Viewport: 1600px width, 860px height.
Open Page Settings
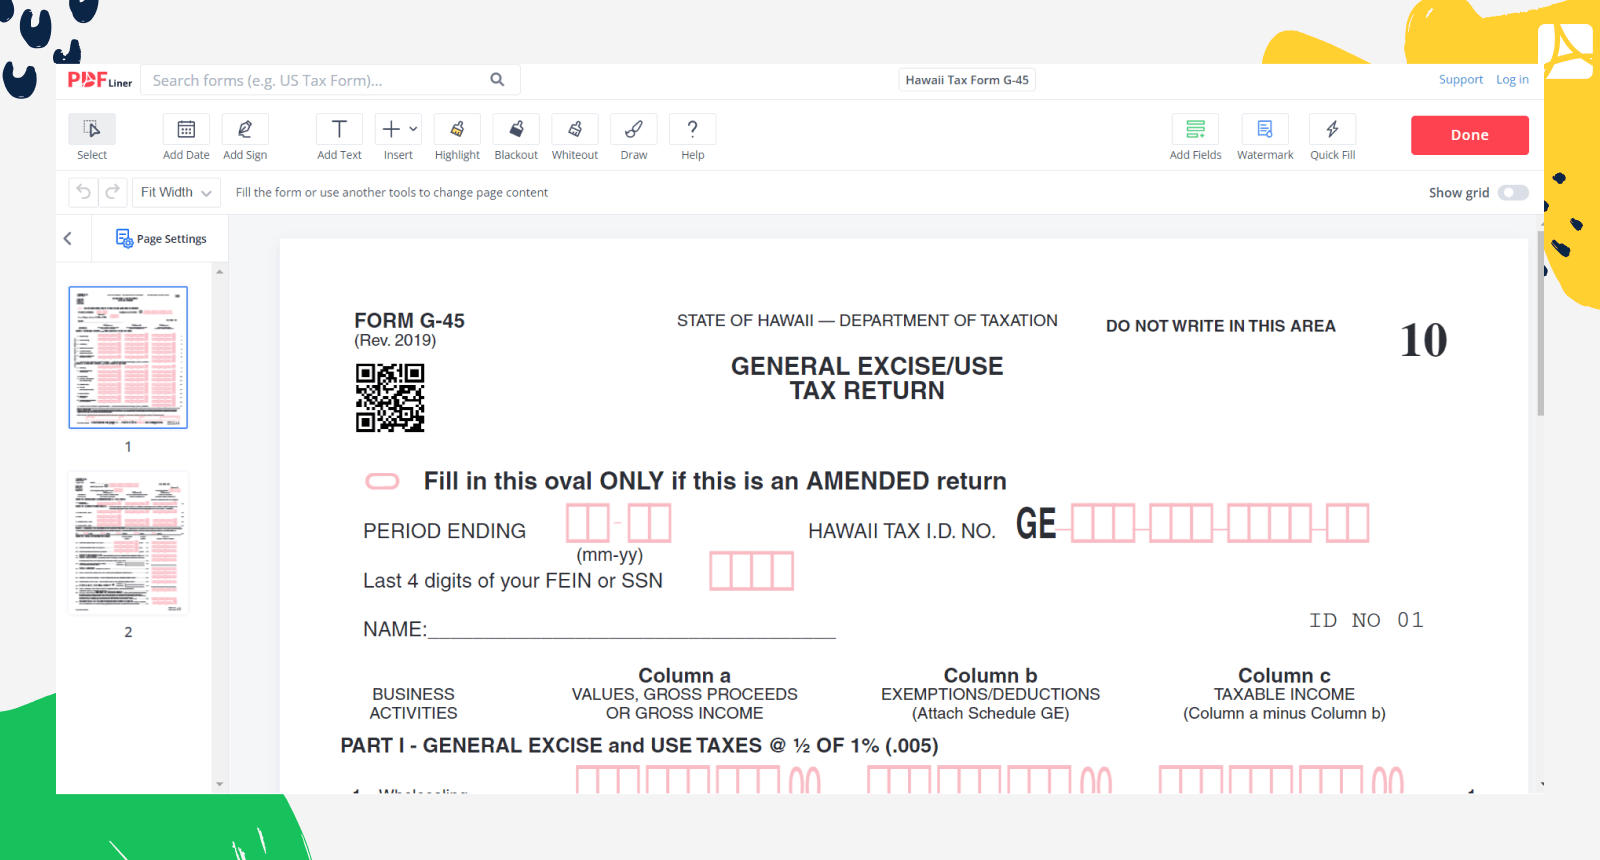click(161, 238)
